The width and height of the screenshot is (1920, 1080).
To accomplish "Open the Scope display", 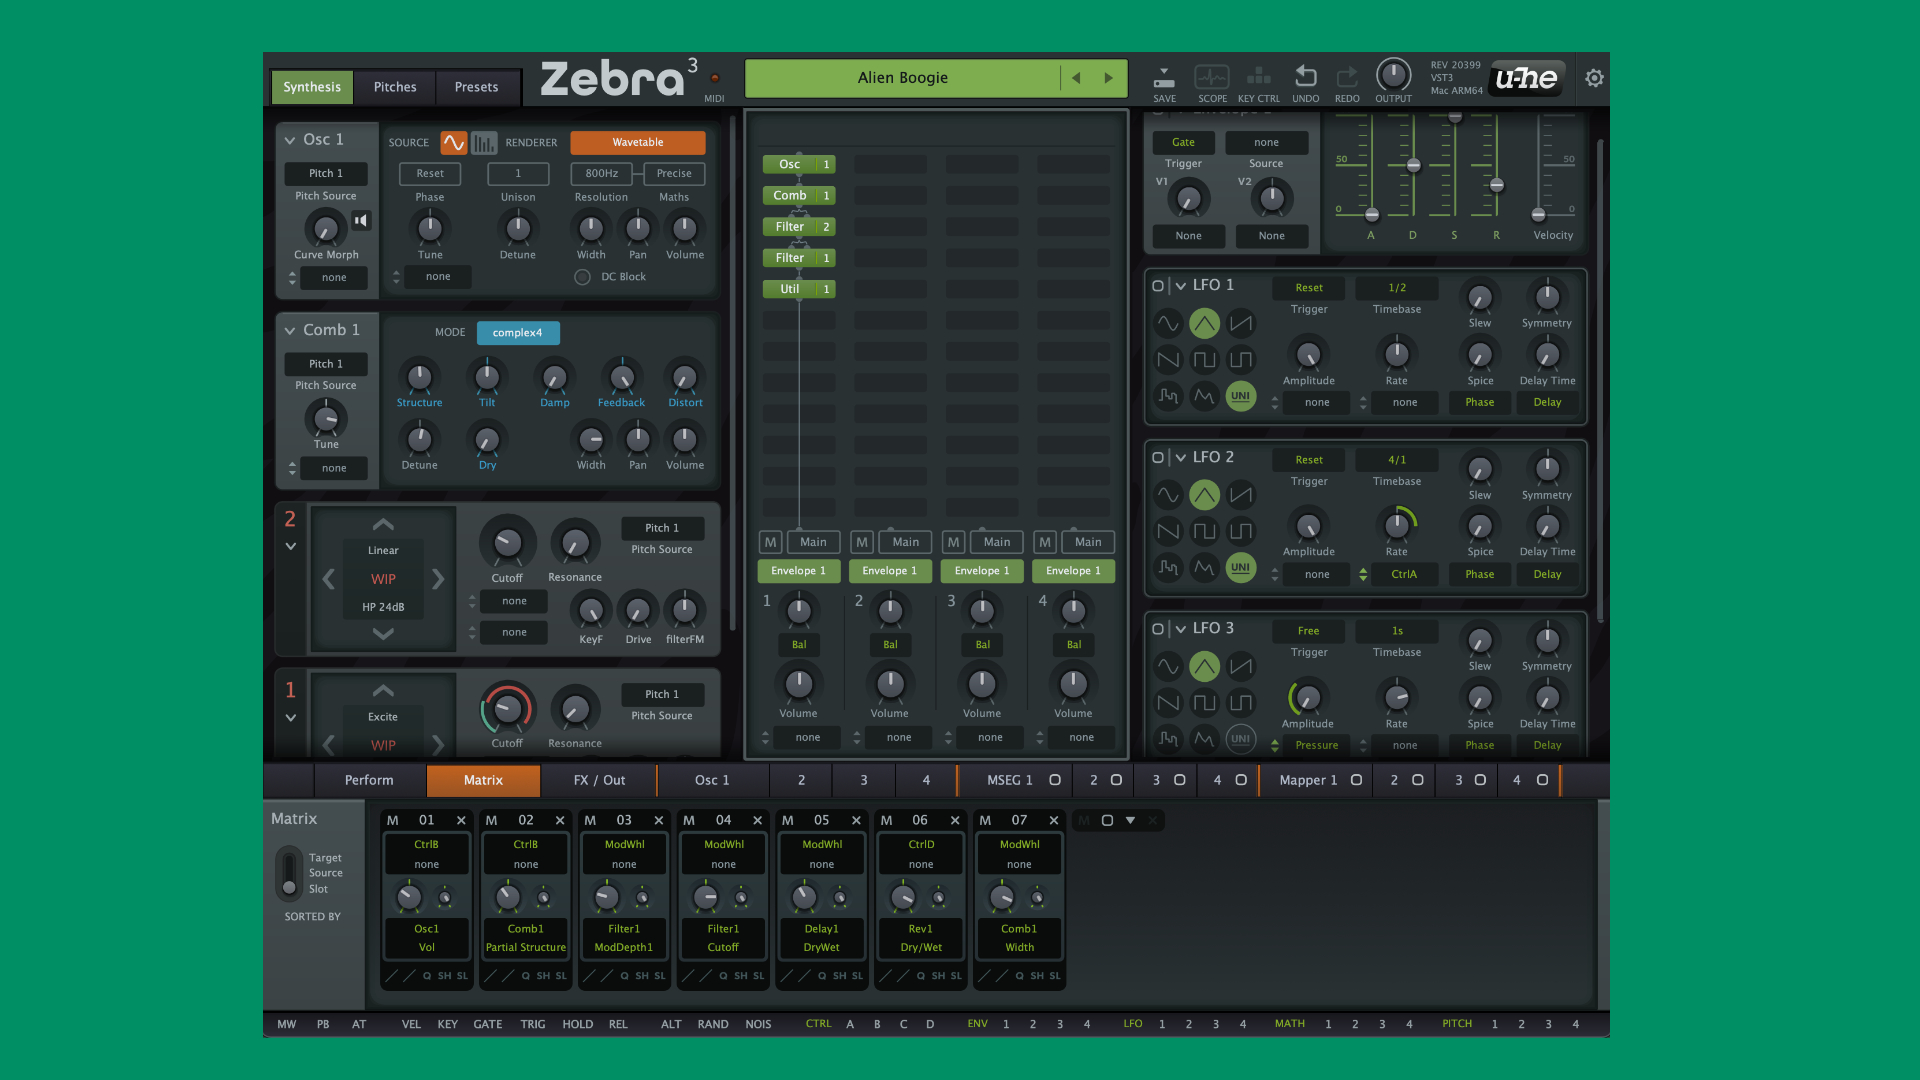I will [1212, 78].
